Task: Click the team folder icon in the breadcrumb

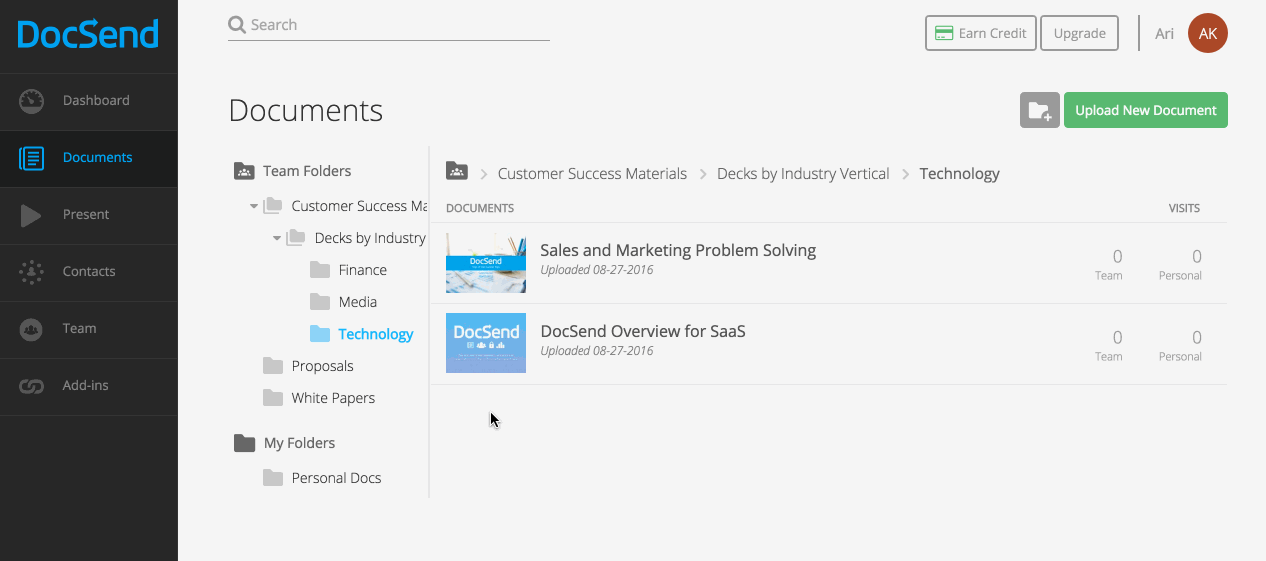Action: click(457, 171)
